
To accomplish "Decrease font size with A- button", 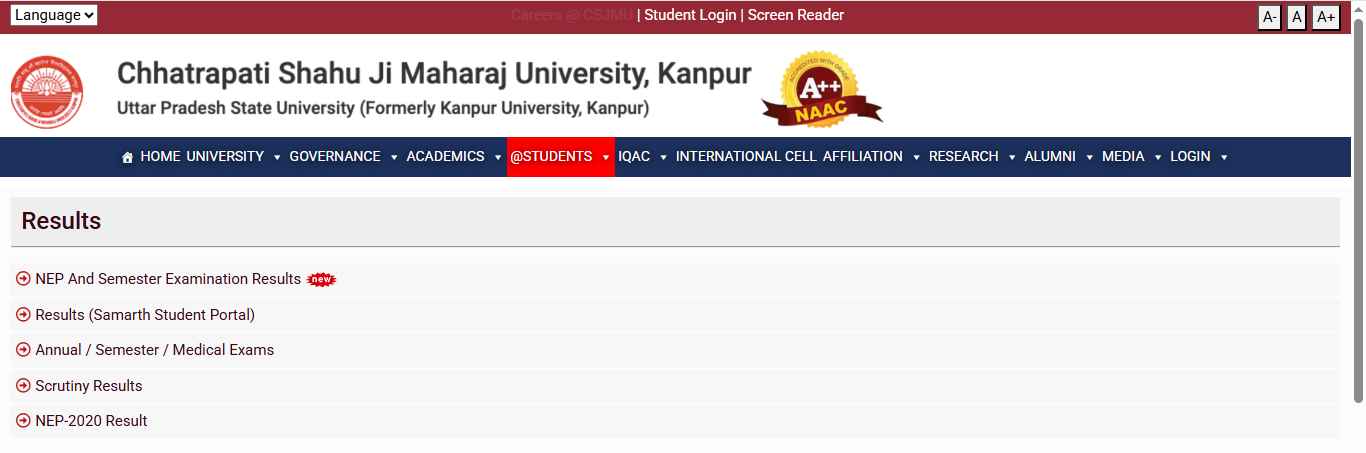I will coord(1270,17).
